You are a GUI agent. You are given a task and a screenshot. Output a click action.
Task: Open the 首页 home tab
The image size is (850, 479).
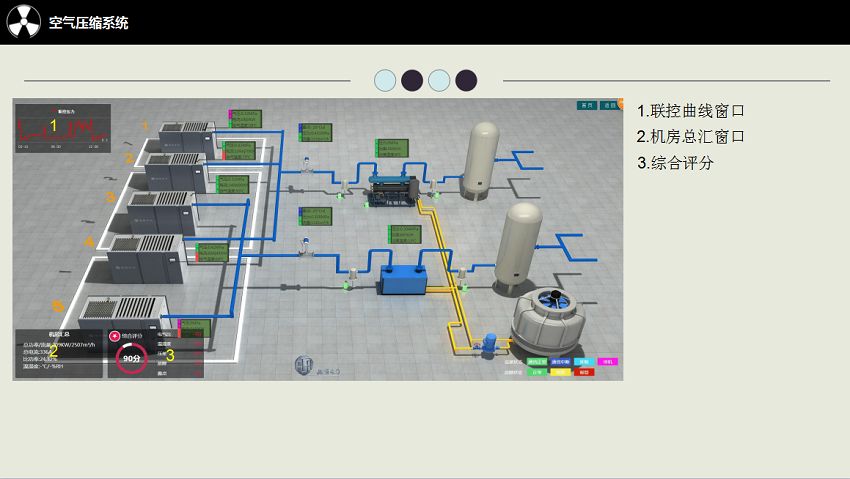pos(587,105)
